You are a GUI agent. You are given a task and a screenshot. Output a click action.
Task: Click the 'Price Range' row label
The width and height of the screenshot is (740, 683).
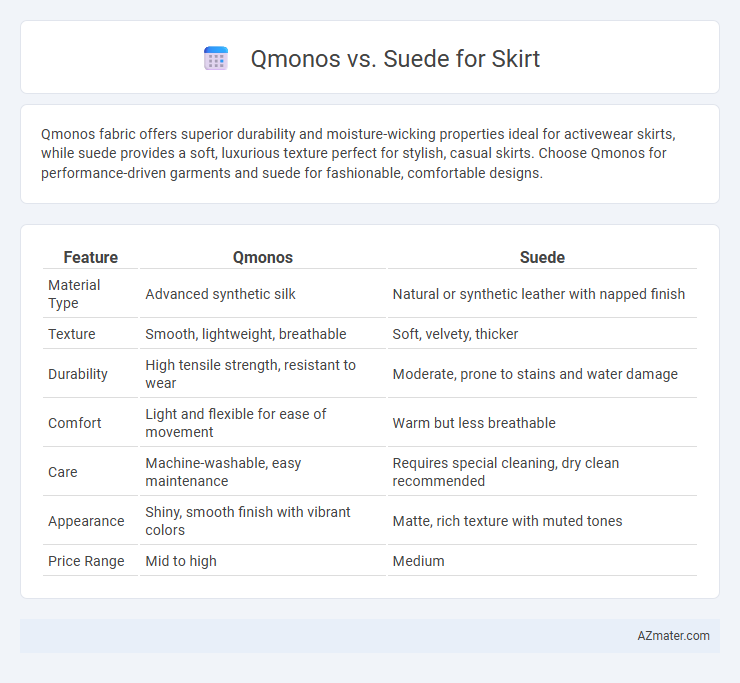coord(86,561)
